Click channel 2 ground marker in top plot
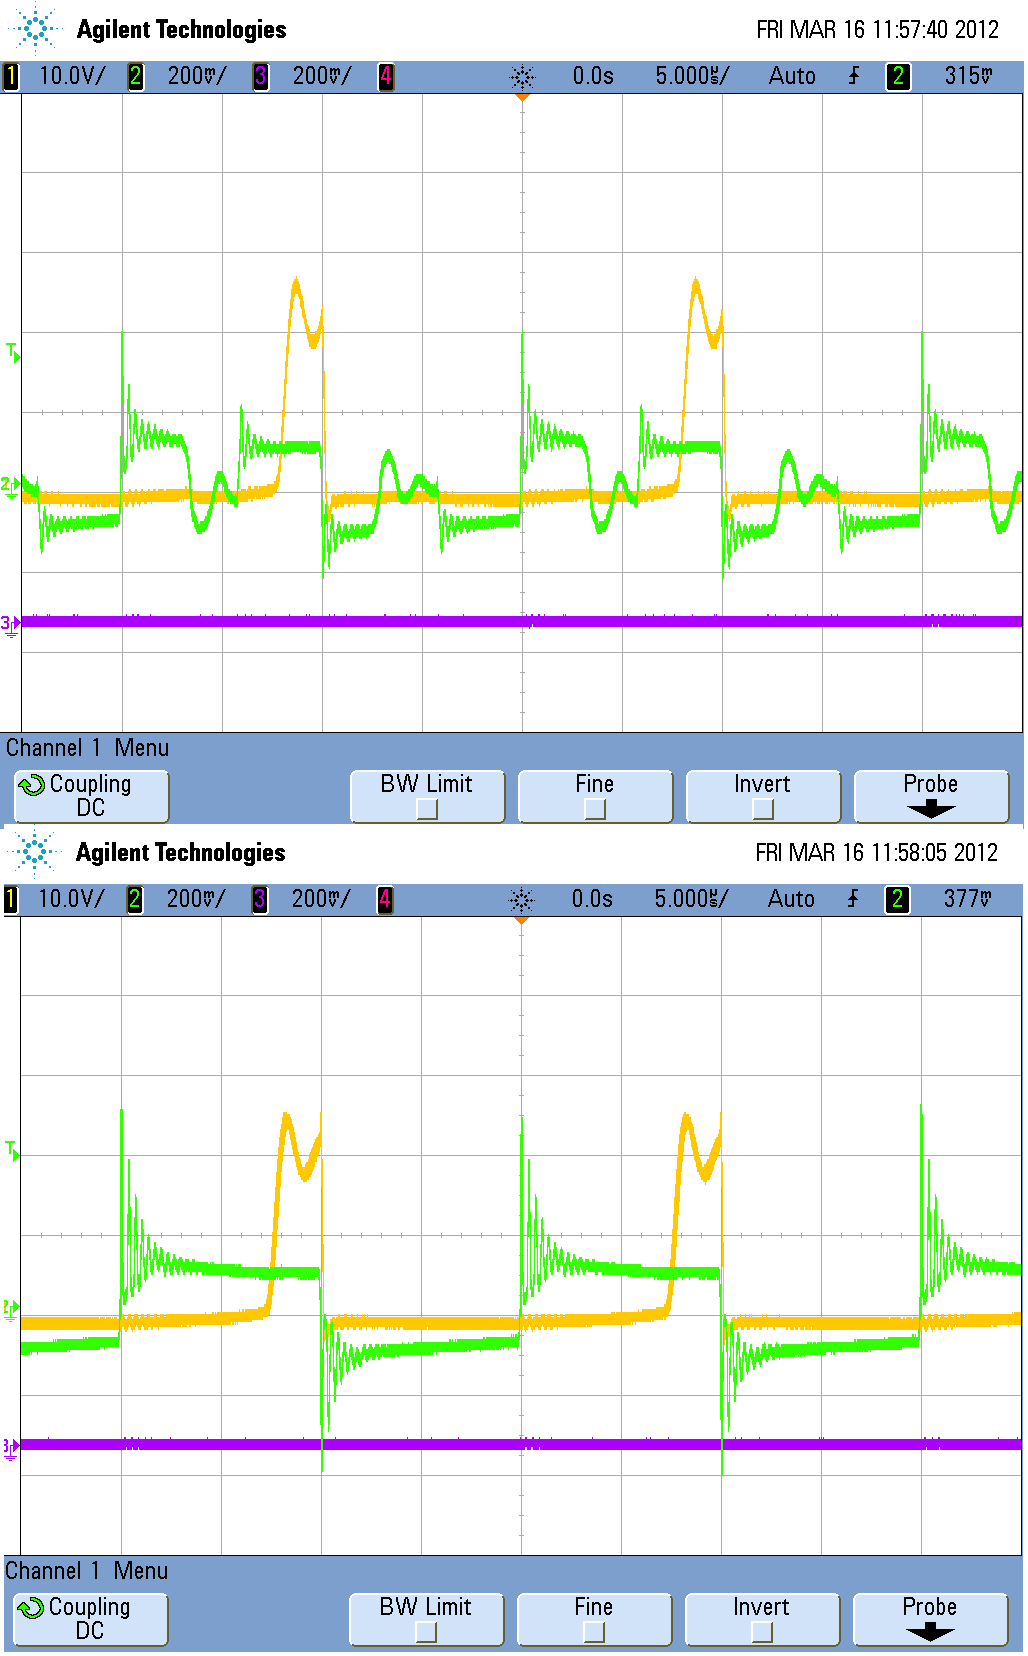 (10, 487)
